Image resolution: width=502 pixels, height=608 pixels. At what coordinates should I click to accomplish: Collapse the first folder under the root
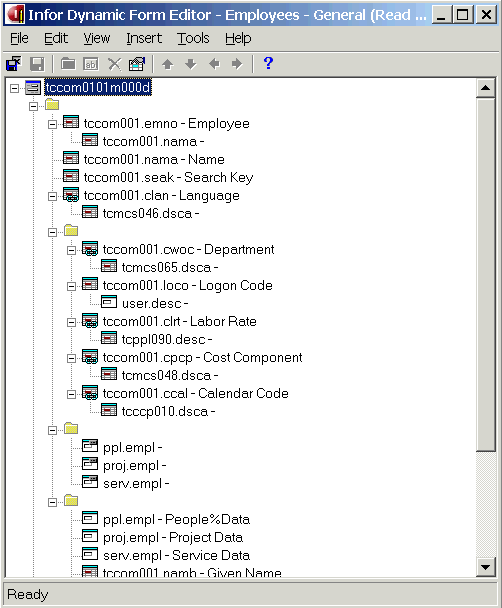(x=33, y=106)
